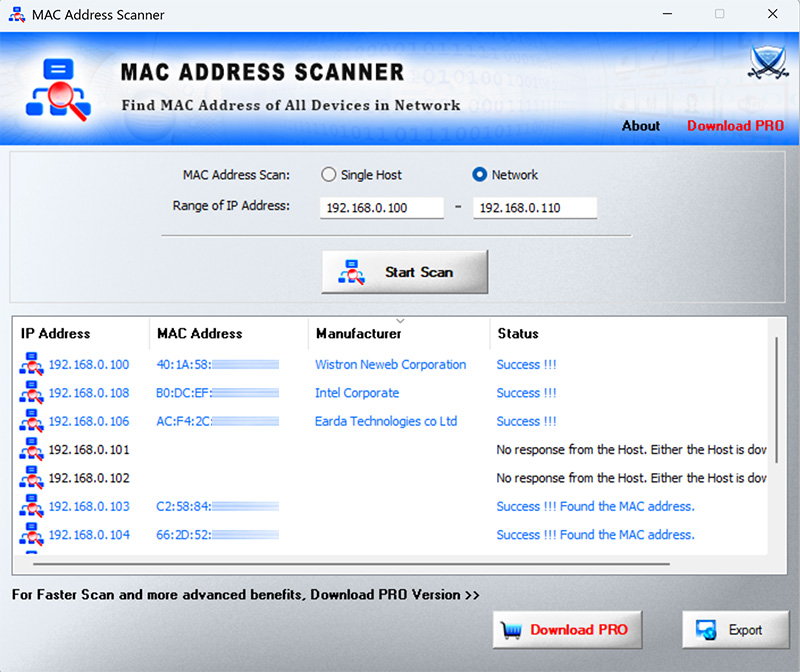Screen dimensions: 800x672
Task: Enable Network mode radio button
Action: 481,174
